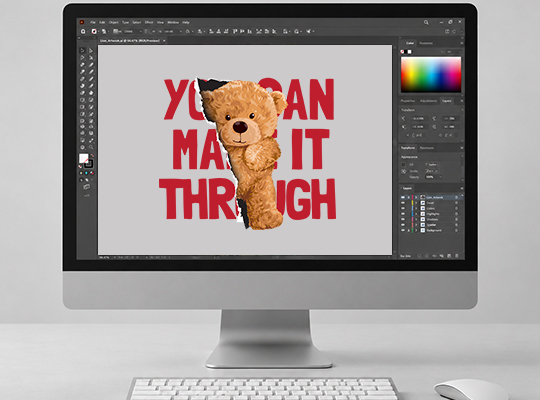Open the Type menu
This screenshot has width=540, height=400.
point(125,22)
